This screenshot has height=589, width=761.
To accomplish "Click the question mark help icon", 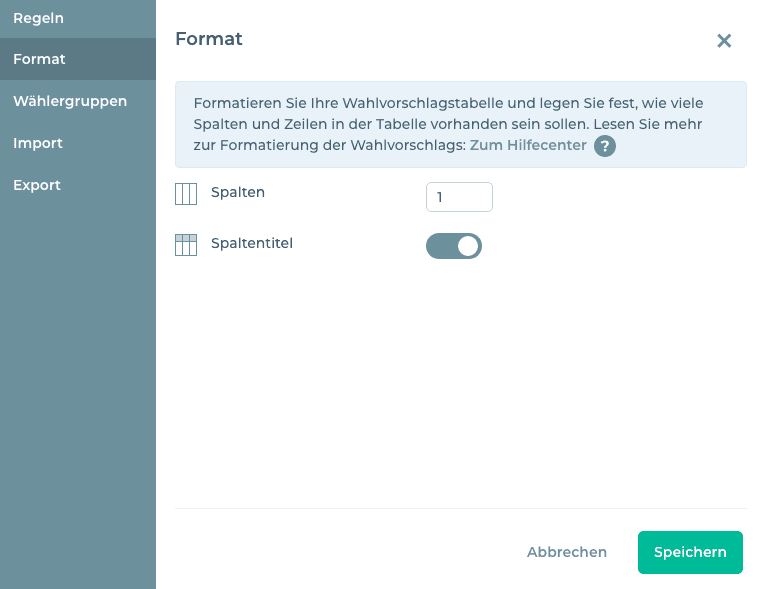I will pos(604,146).
